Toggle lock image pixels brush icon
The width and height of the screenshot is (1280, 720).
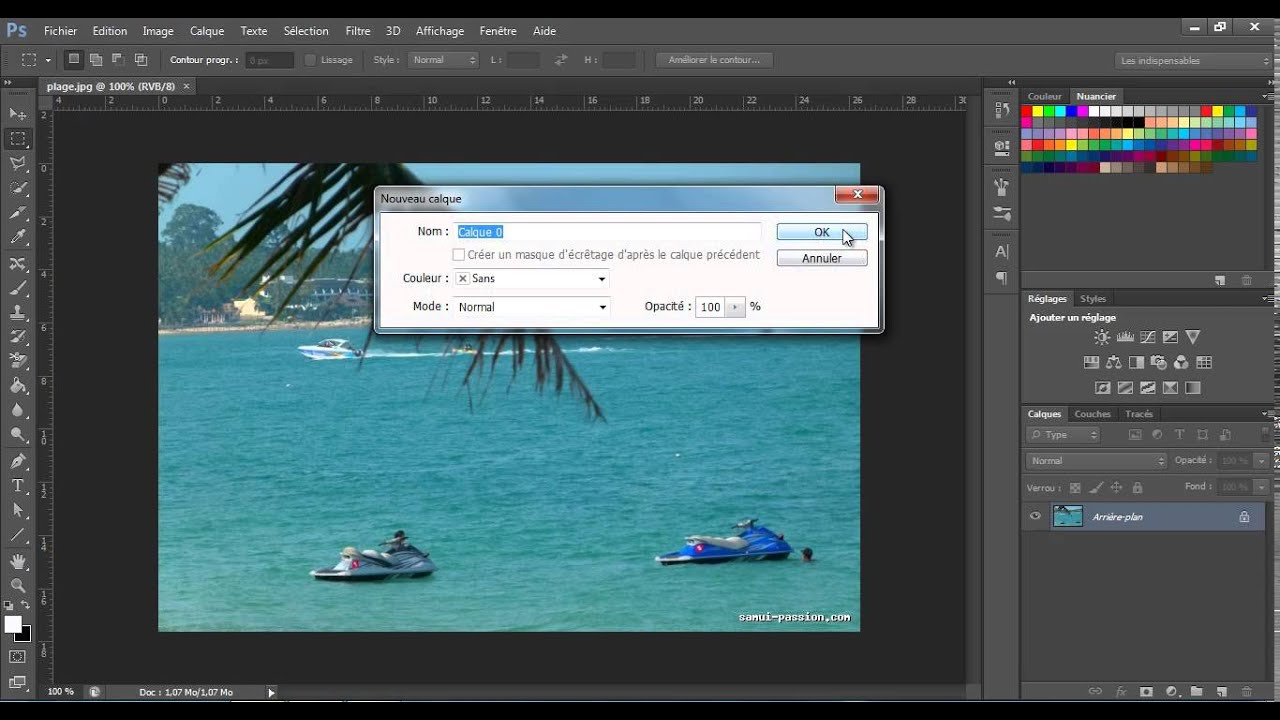[x=1096, y=488]
